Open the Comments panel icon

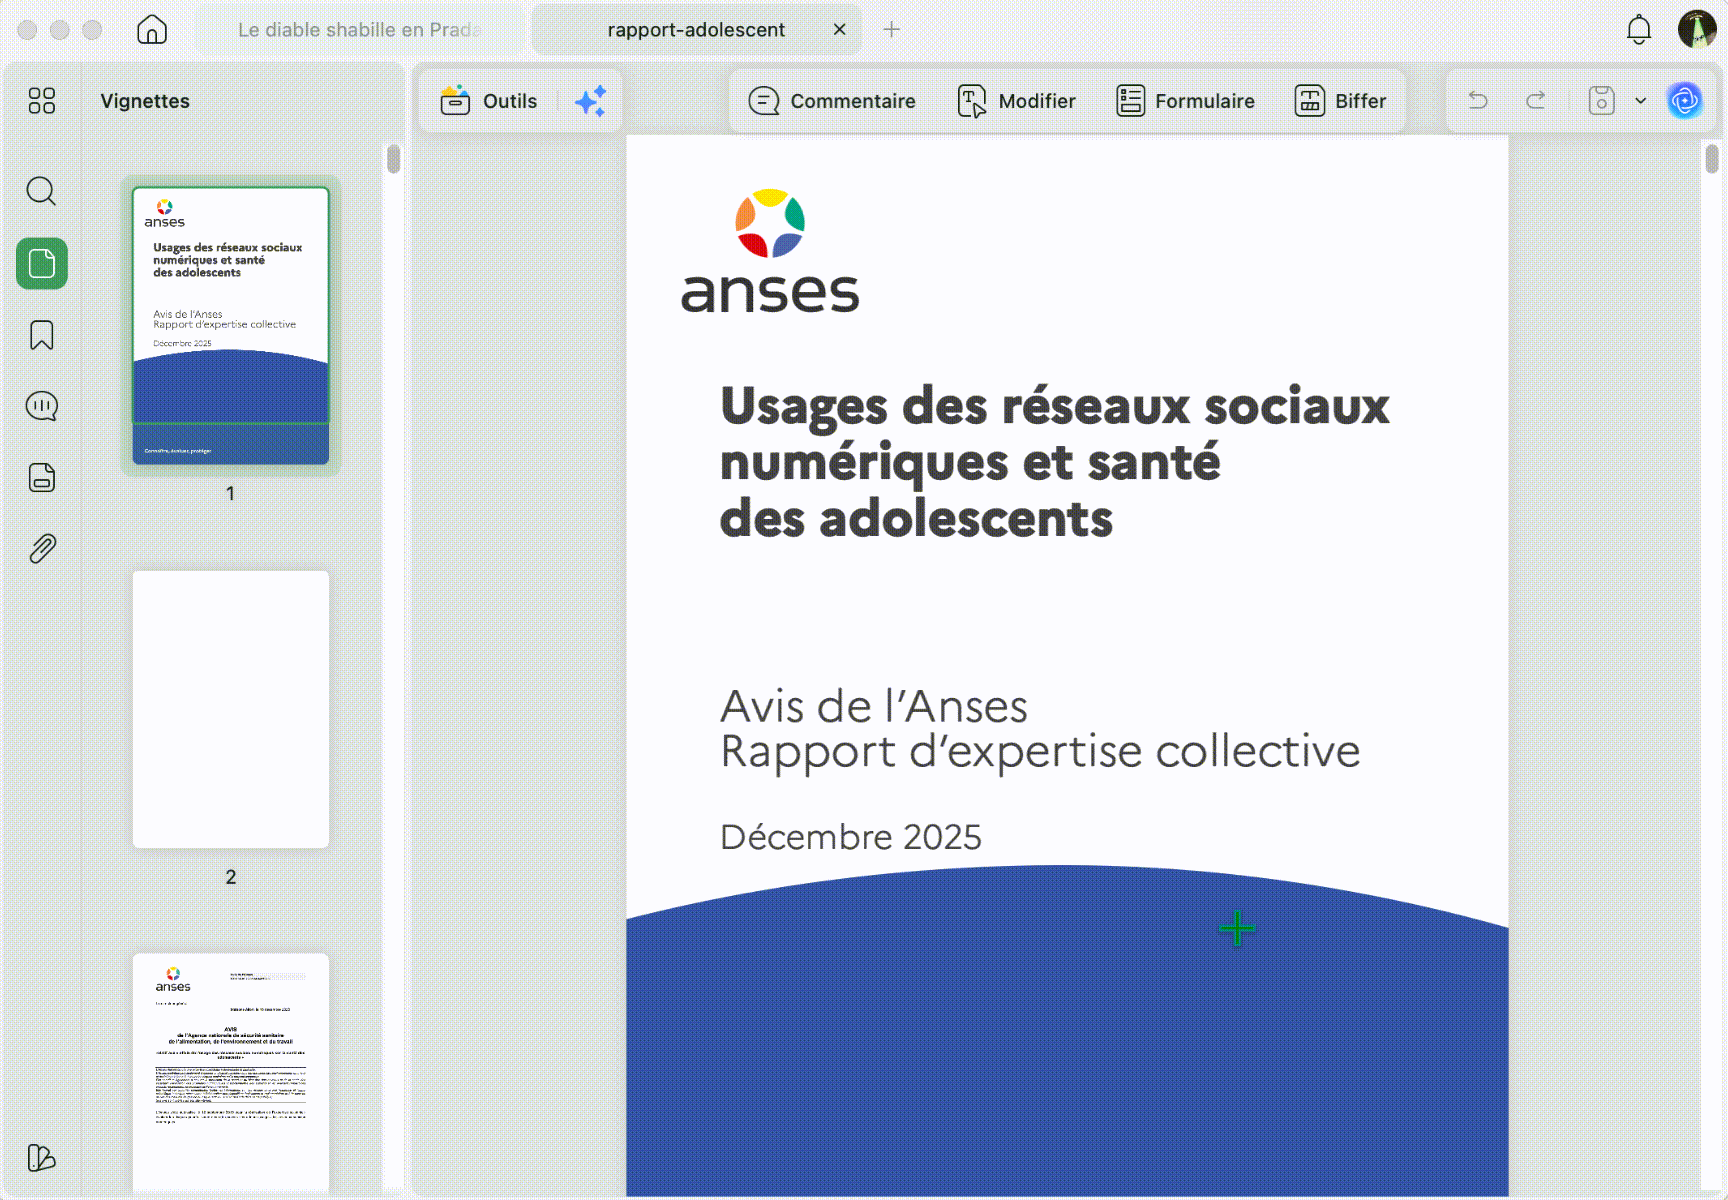42,406
